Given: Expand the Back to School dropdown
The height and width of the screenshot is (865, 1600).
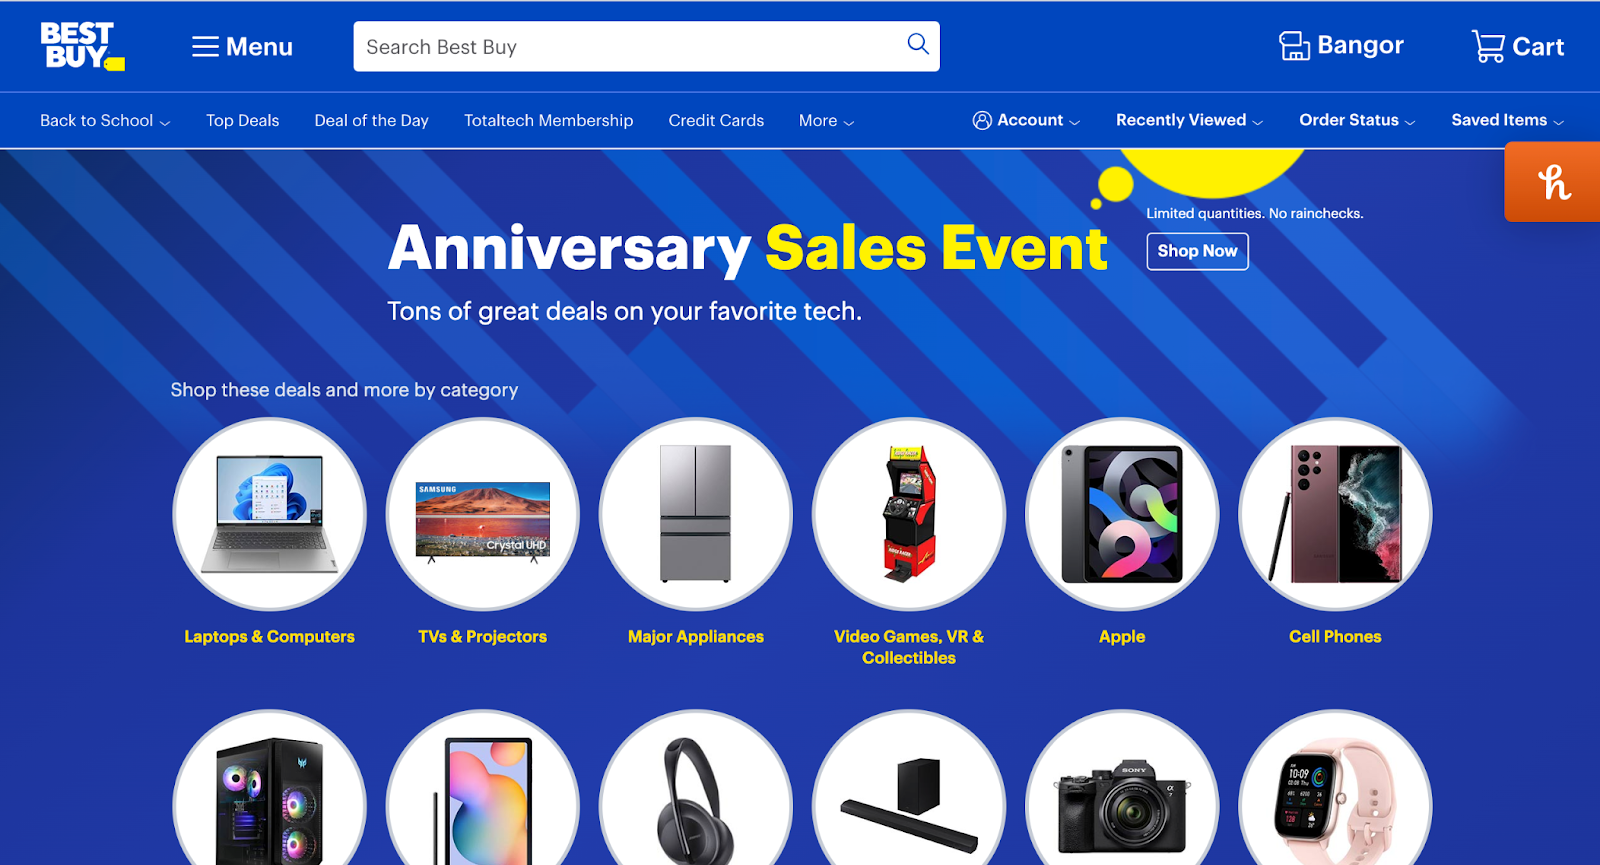Looking at the screenshot, I should click(x=105, y=121).
